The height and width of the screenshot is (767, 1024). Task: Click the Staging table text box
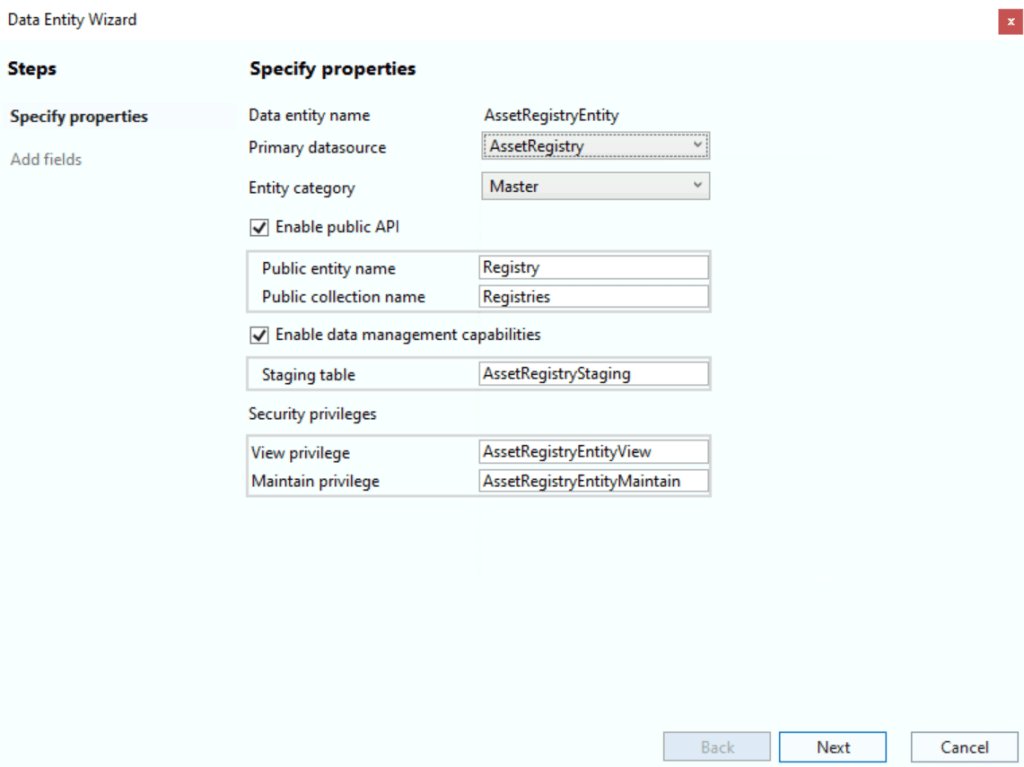coord(593,375)
